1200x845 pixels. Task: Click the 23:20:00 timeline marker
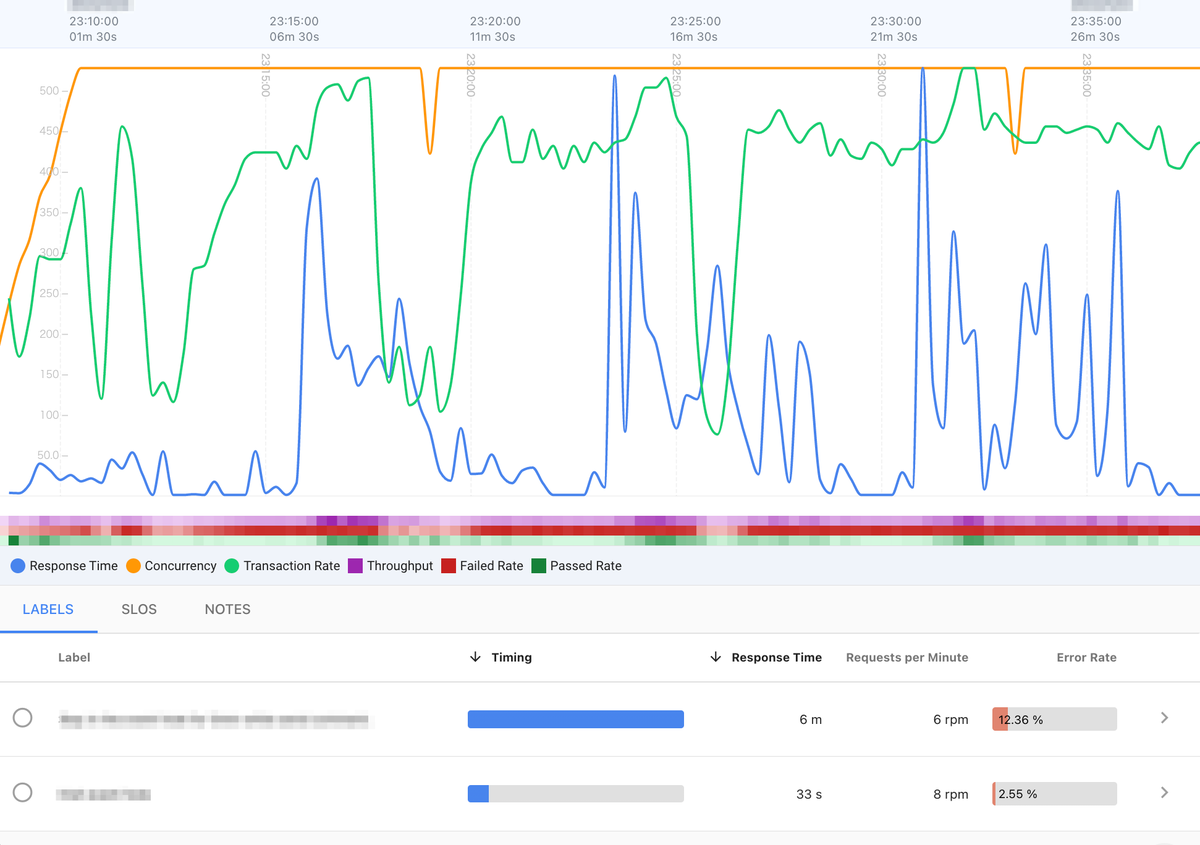coord(495,21)
